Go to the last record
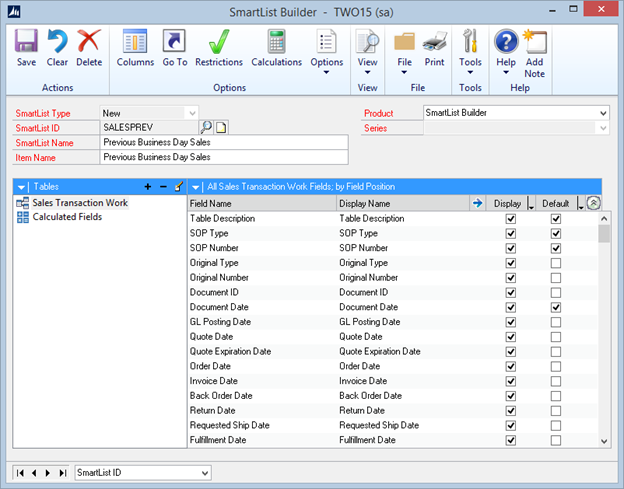 coord(62,473)
